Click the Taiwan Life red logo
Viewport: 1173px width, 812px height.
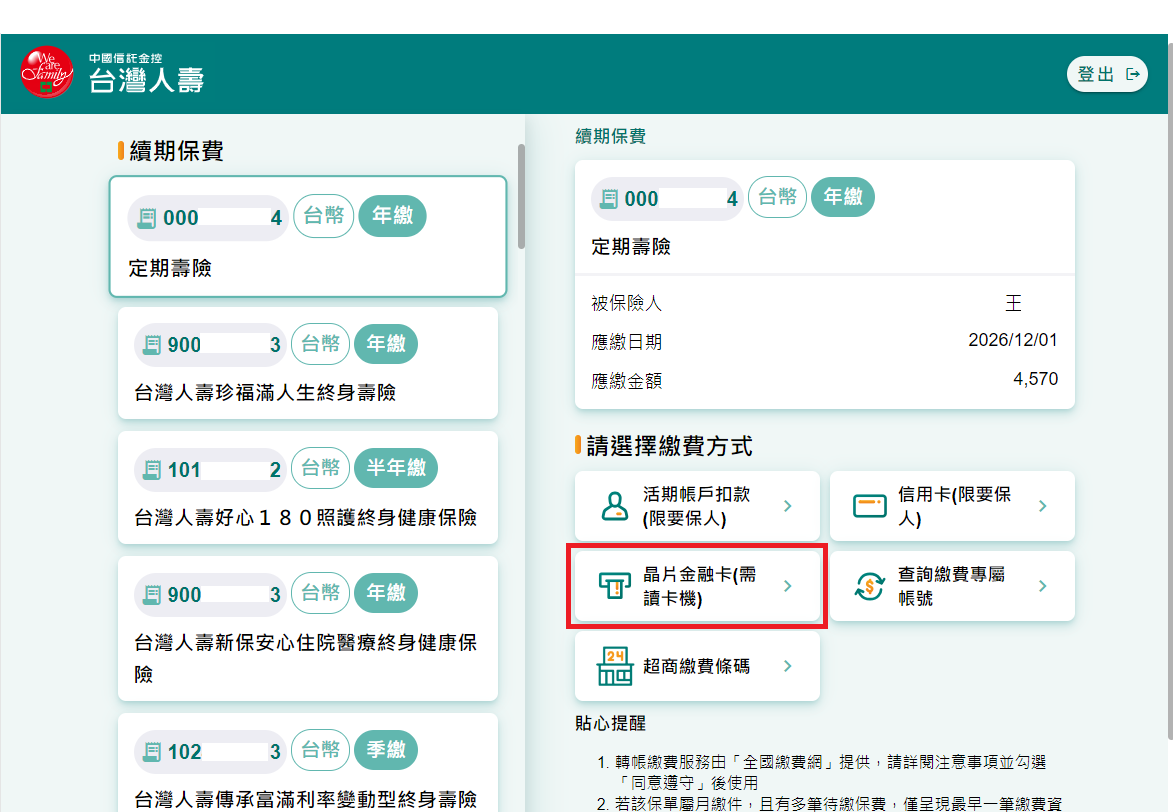pyautogui.click(x=47, y=72)
